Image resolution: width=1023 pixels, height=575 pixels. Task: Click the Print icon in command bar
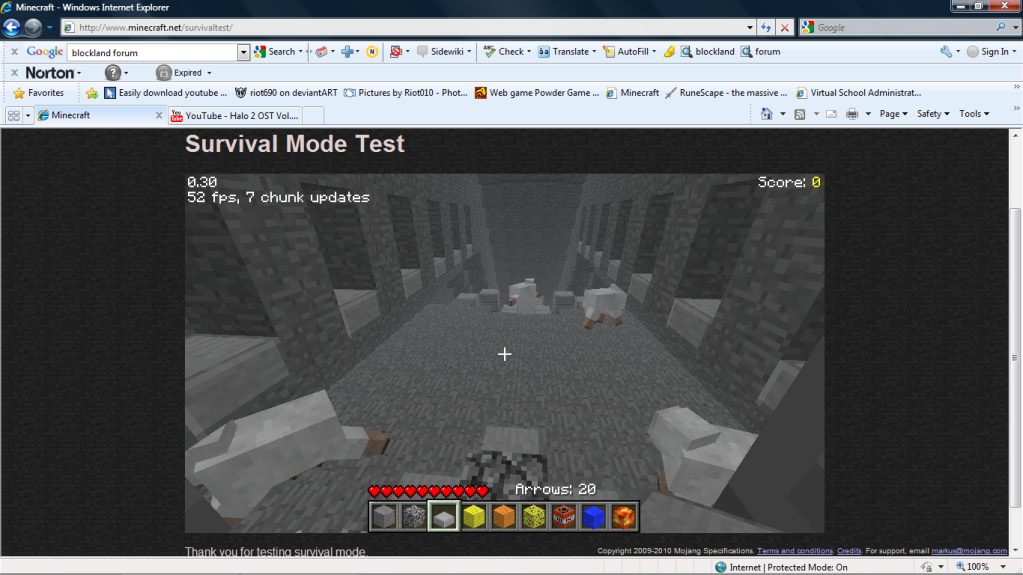click(852, 114)
